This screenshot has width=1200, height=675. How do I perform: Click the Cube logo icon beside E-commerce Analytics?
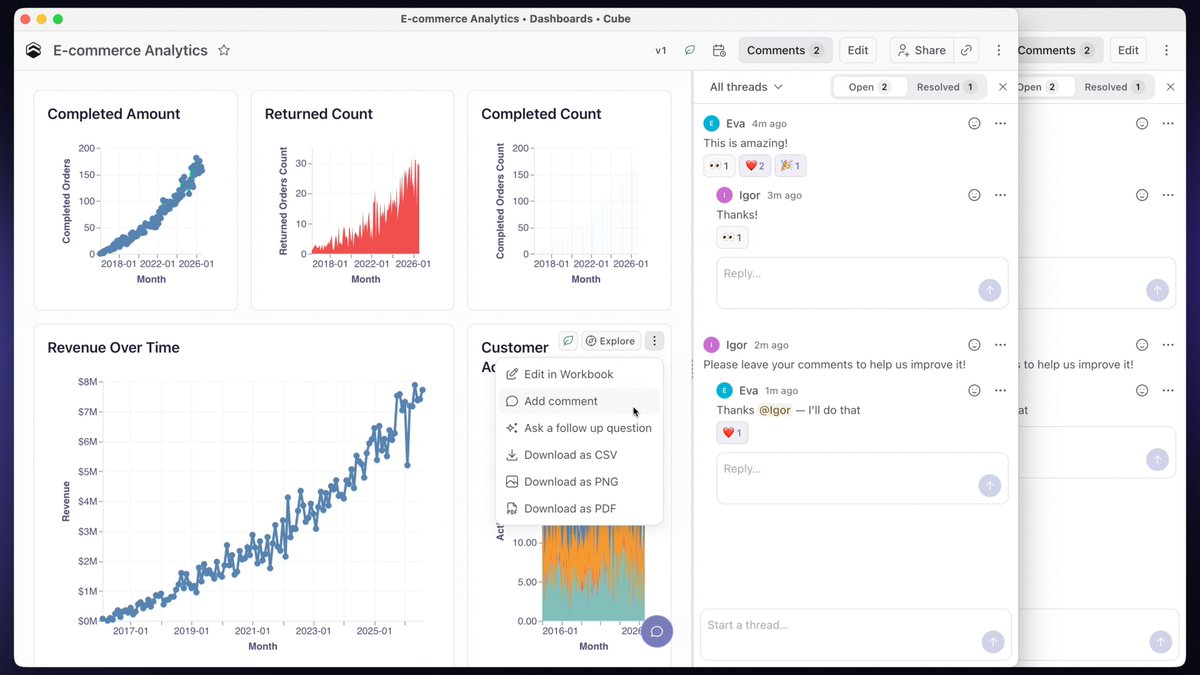click(x=33, y=50)
